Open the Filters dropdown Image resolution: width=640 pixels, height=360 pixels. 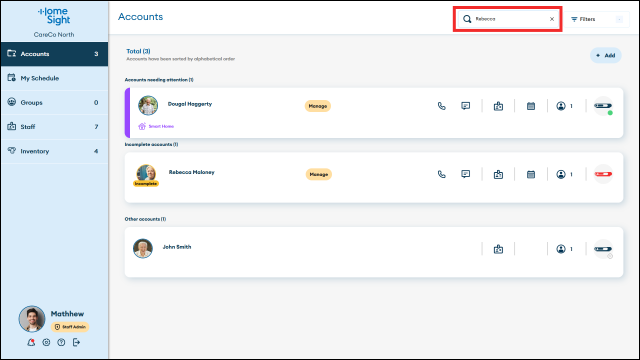tap(596, 19)
